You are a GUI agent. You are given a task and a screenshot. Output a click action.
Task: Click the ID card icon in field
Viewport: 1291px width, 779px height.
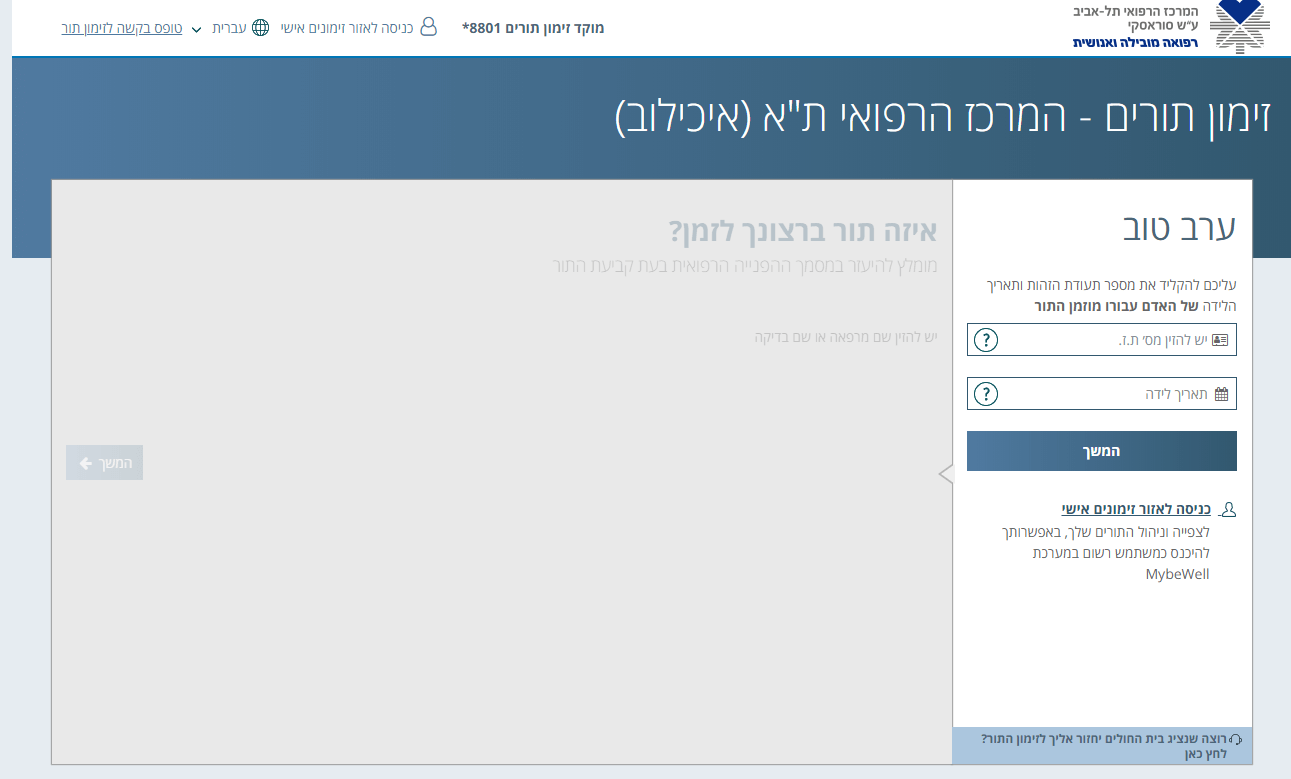tap(1220, 340)
